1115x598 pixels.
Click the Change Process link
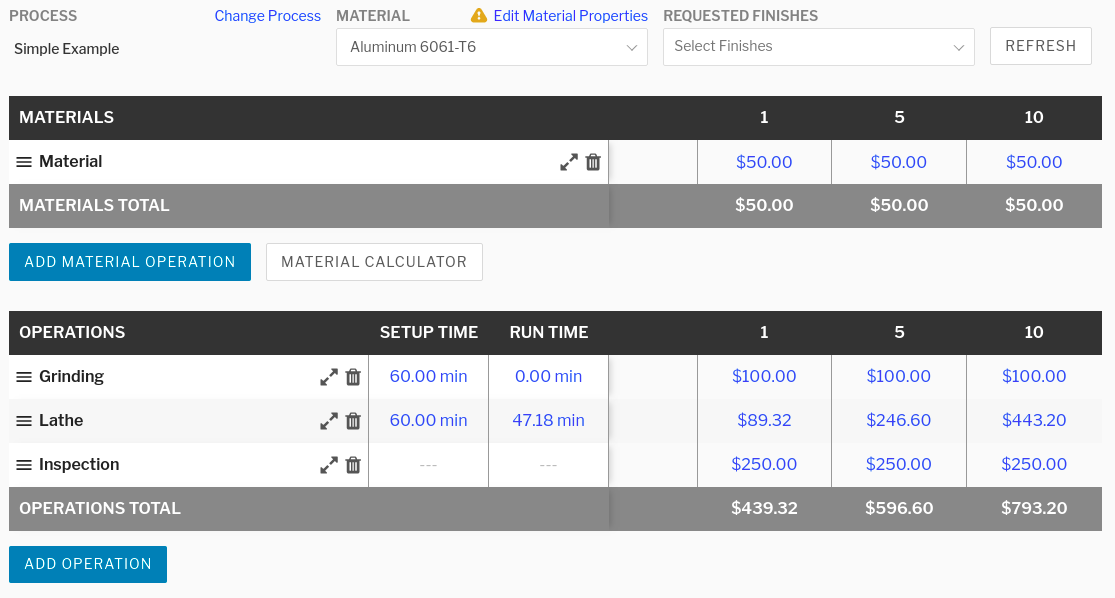pos(267,16)
